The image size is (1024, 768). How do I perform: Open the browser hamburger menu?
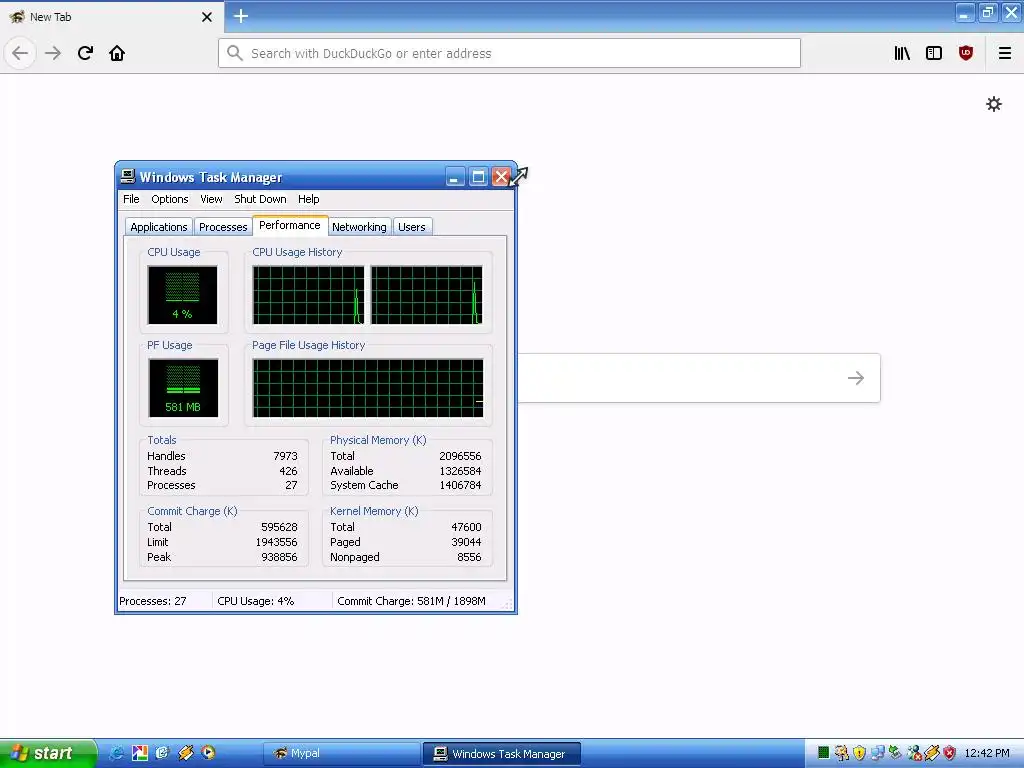(1005, 53)
